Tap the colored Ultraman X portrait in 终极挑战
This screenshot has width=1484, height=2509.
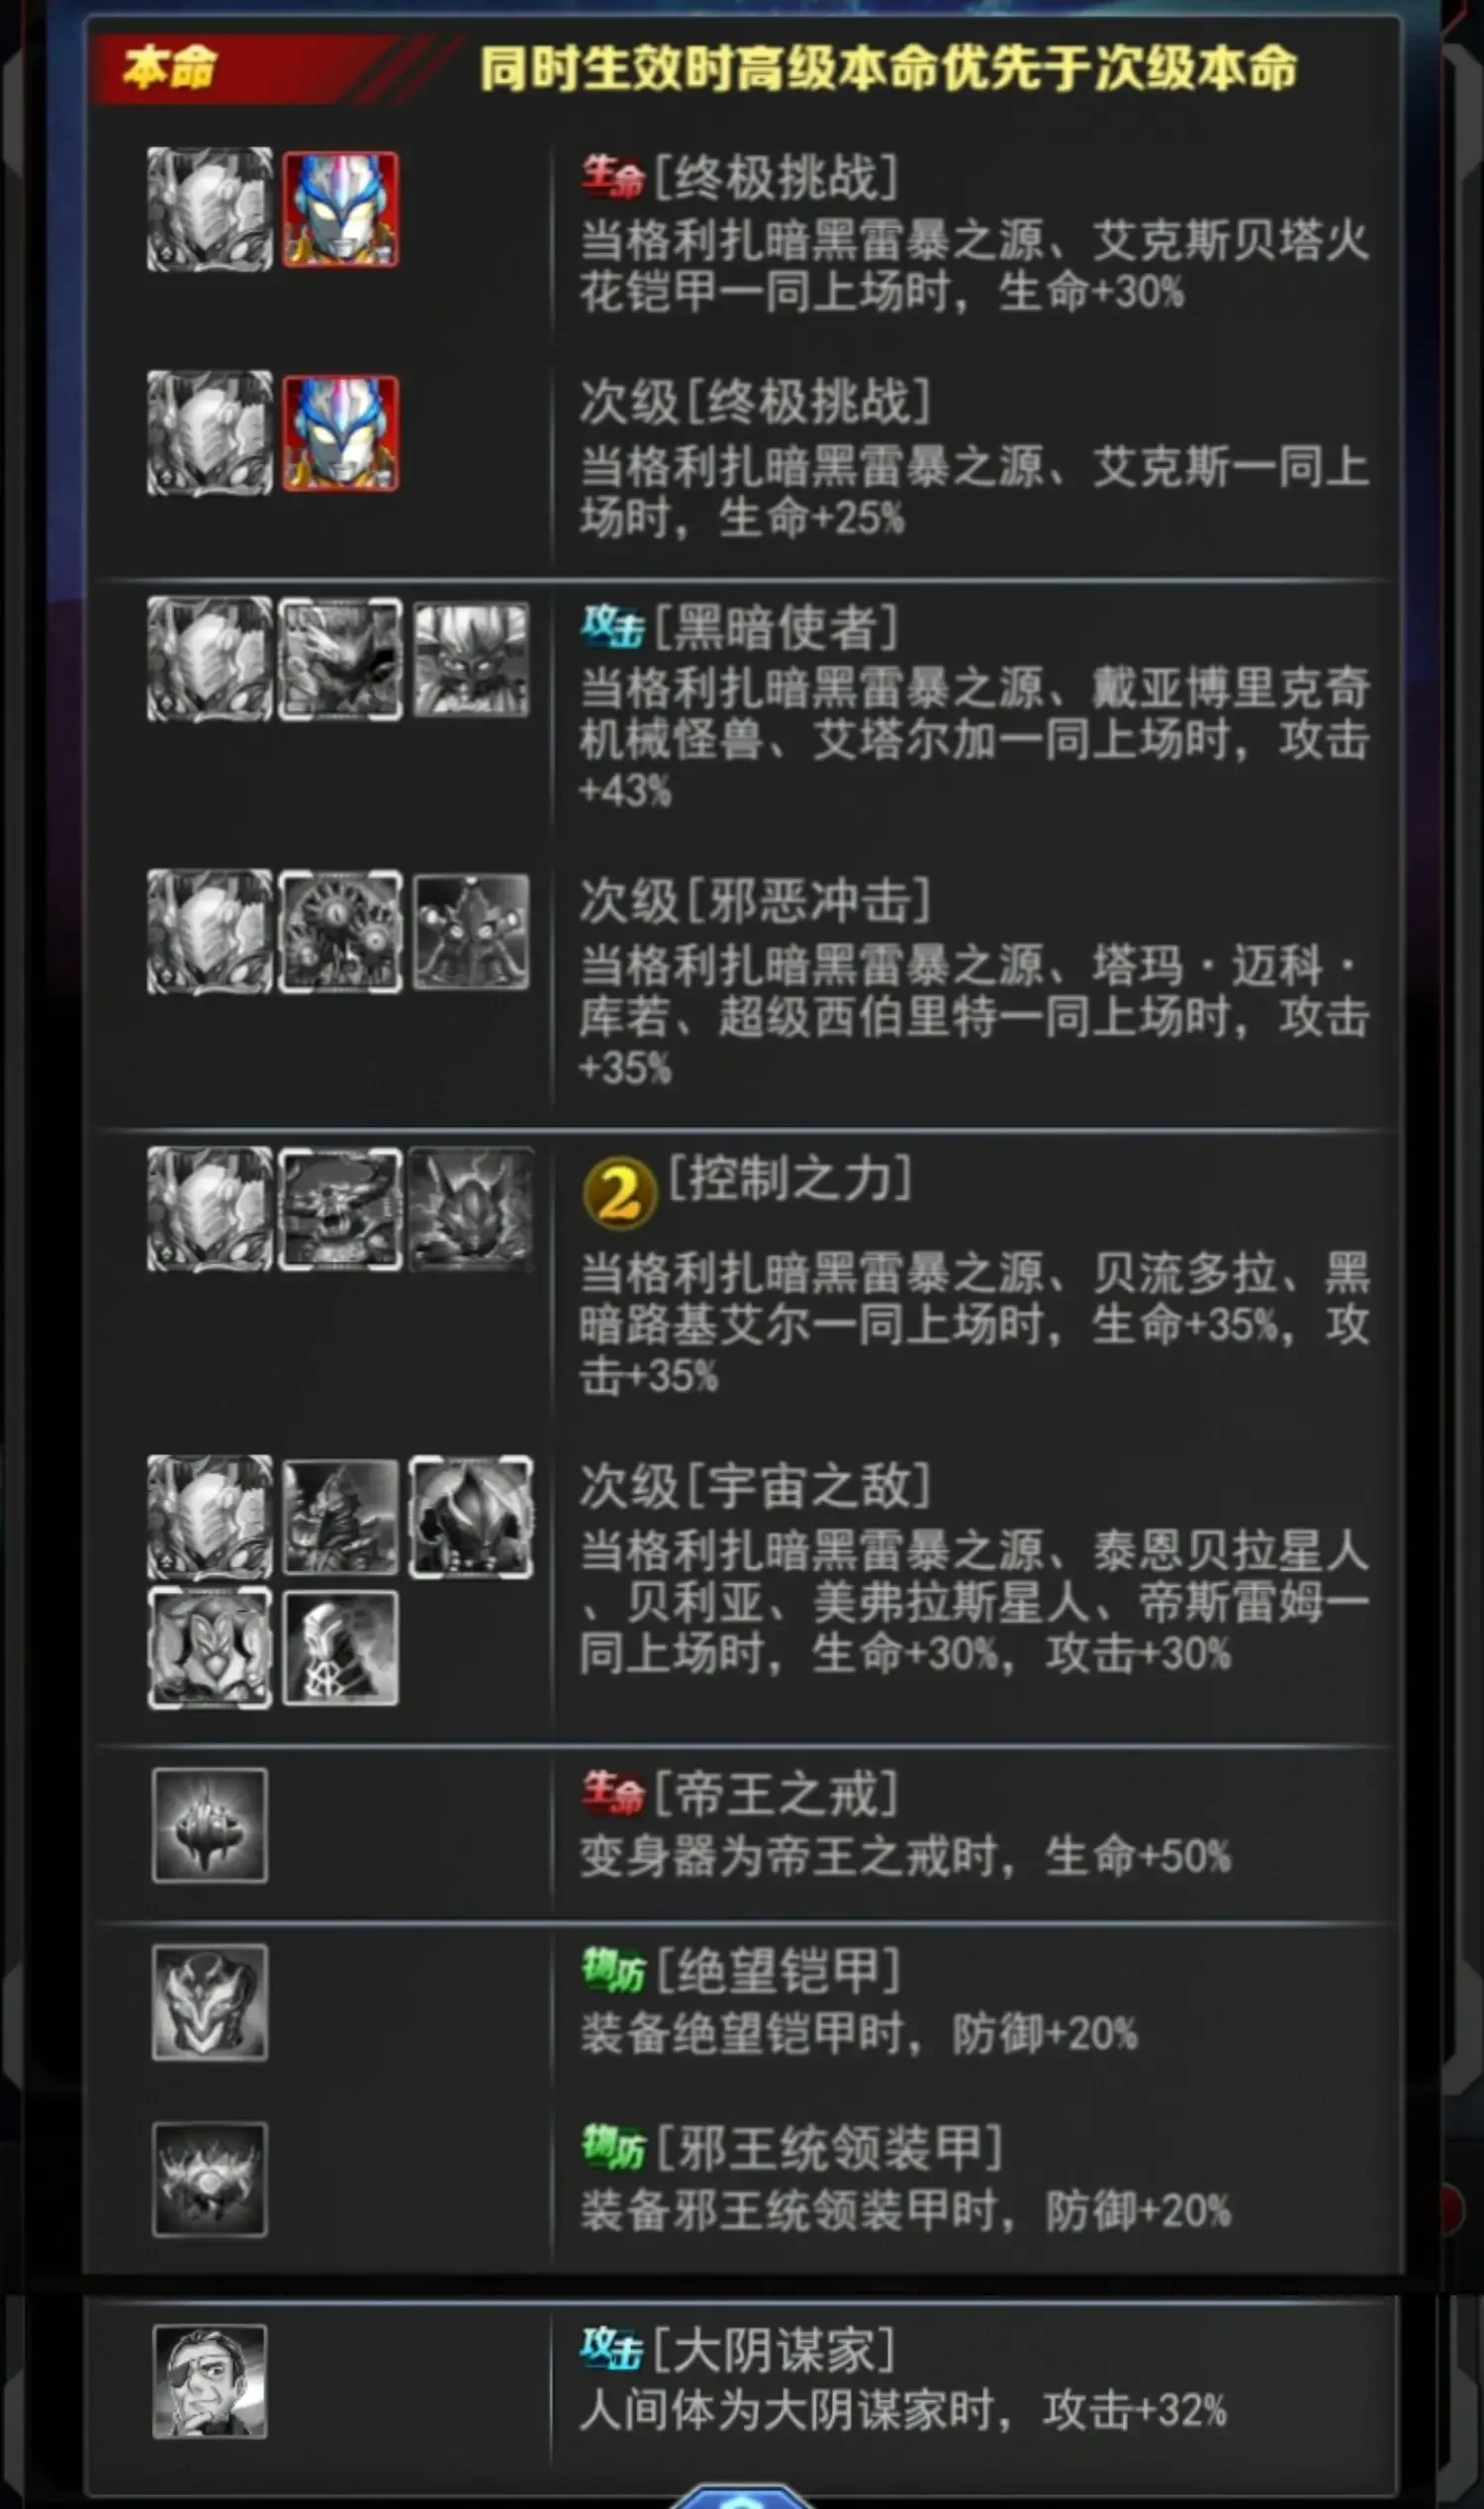click(340, 210)
